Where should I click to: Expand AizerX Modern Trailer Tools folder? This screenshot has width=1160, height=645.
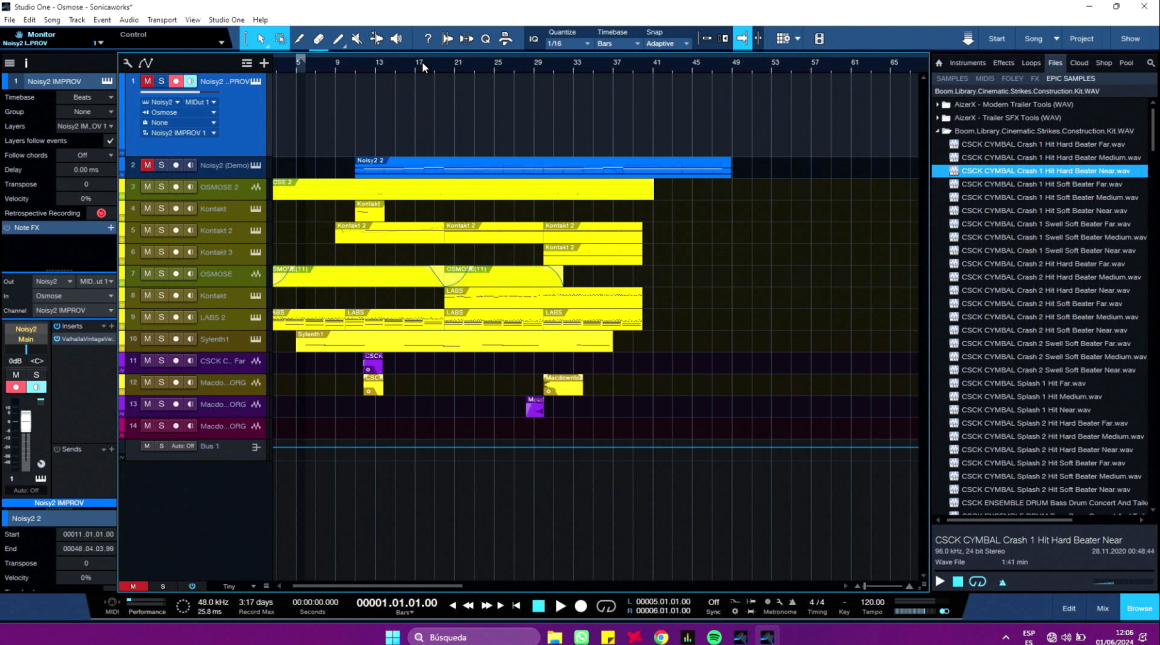point(937,104)
